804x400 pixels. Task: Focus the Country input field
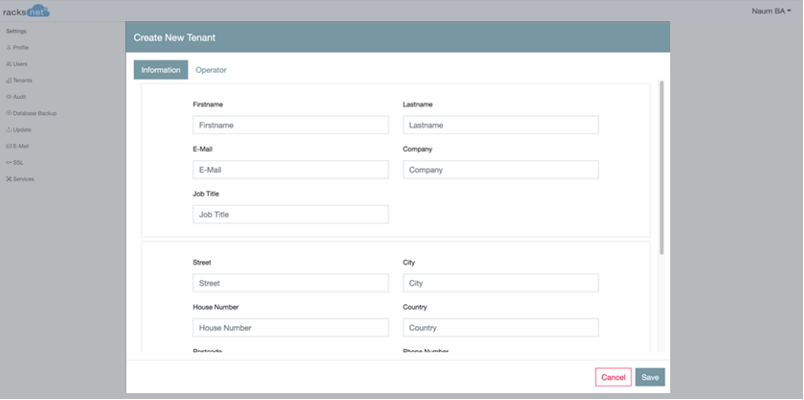tap(501, 328)
